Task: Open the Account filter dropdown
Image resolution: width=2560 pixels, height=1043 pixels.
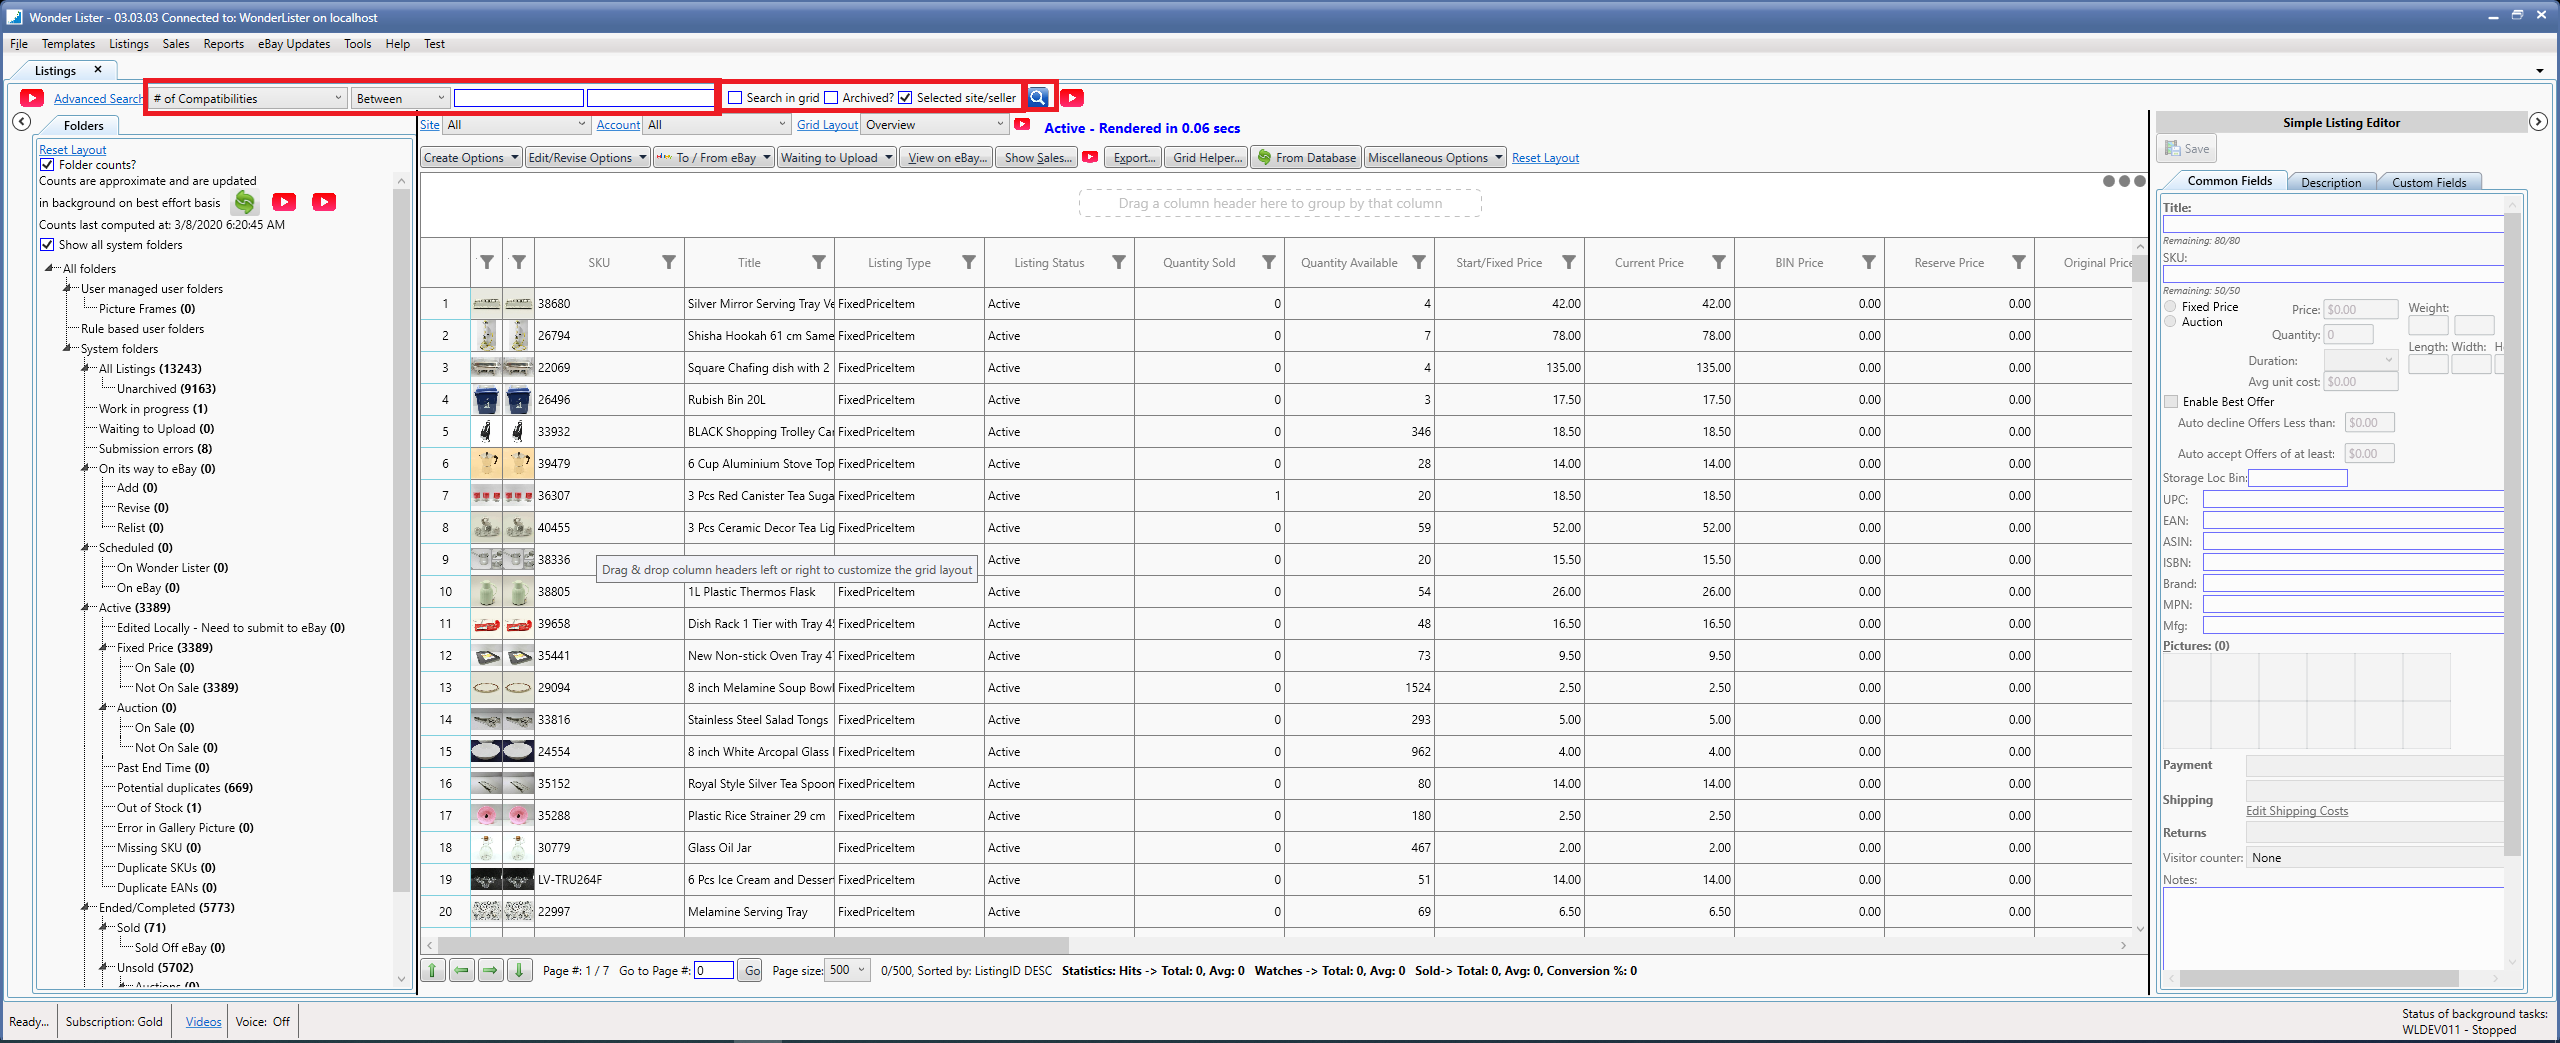Action: (x=717, y=125)
